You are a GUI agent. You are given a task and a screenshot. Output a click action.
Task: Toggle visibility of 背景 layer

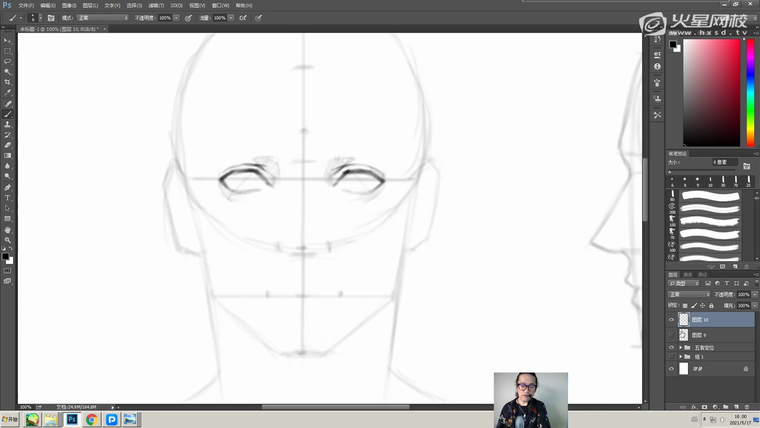(671, 369)
